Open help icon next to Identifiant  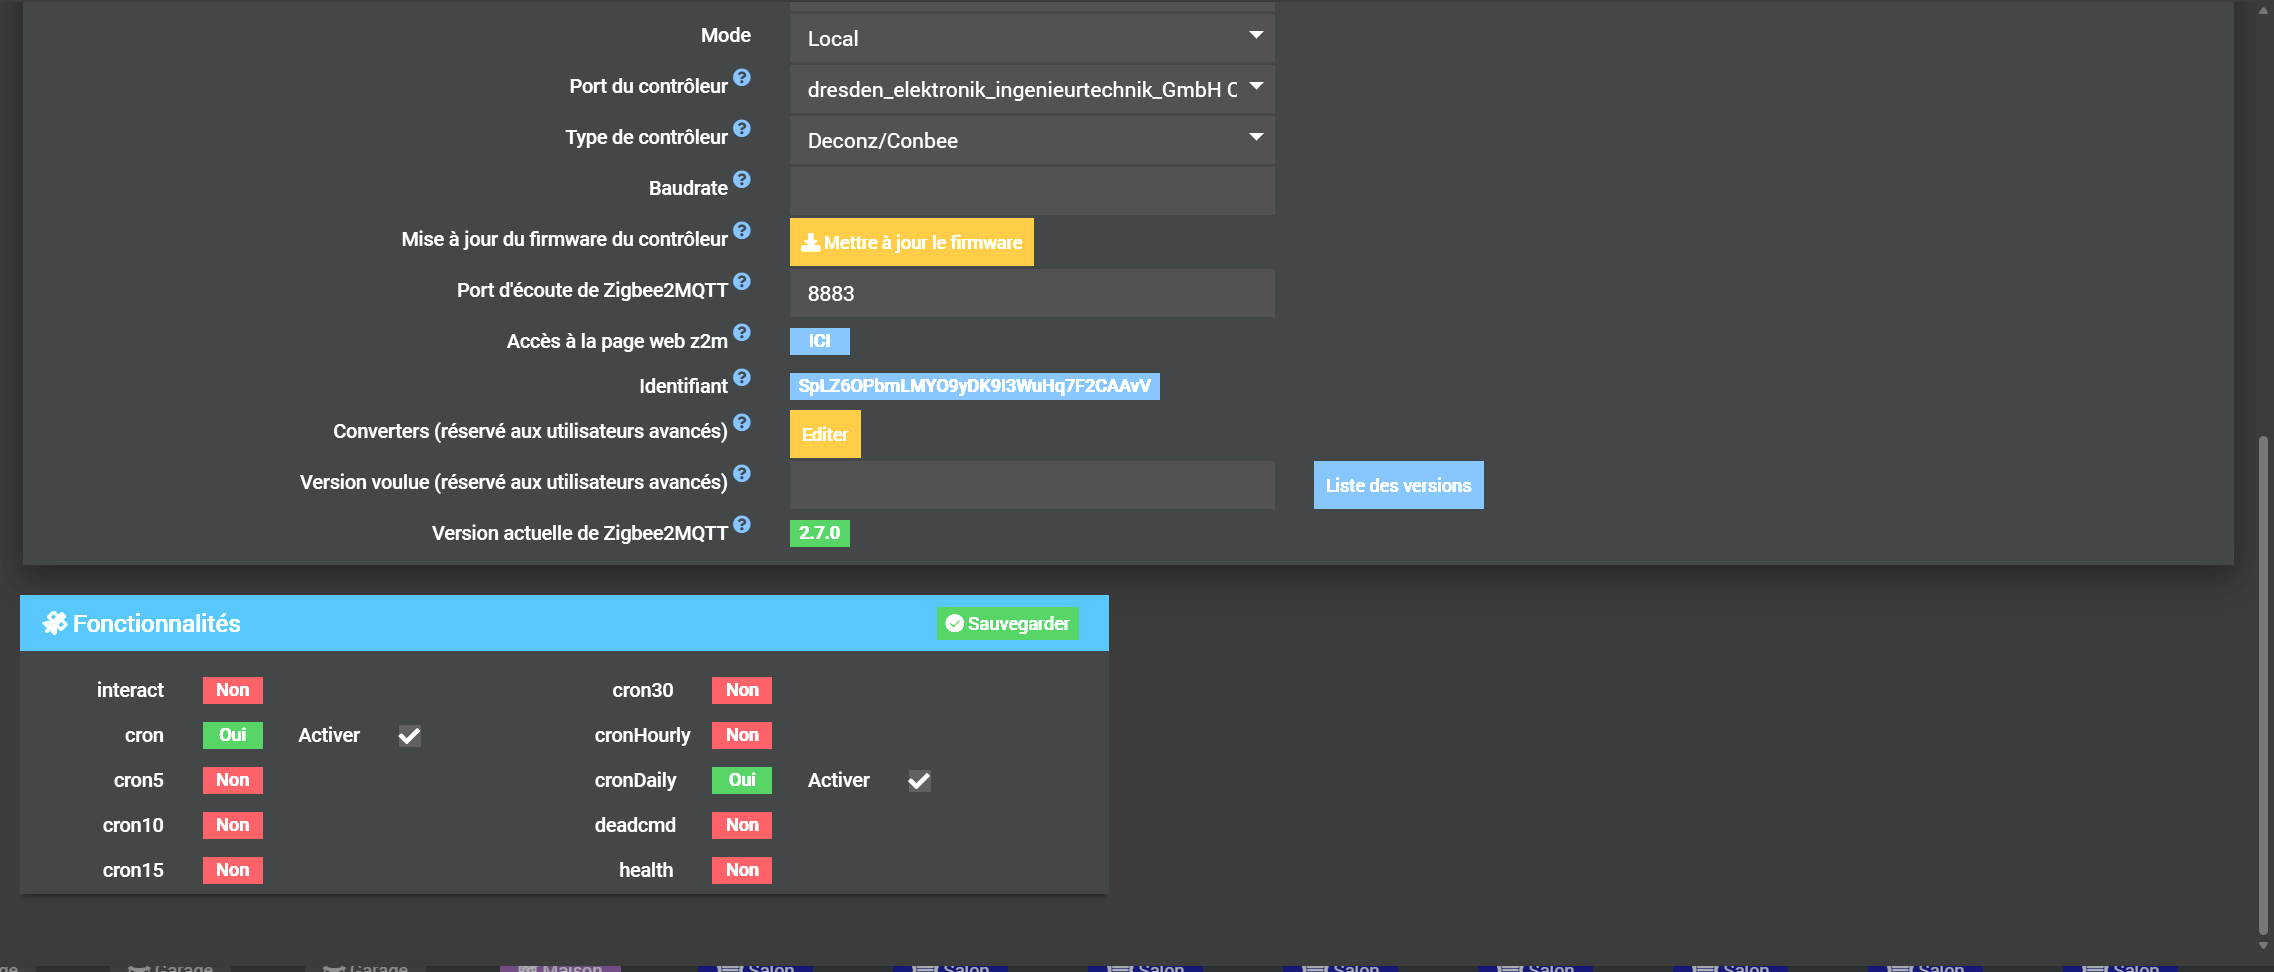pos(742,377)
